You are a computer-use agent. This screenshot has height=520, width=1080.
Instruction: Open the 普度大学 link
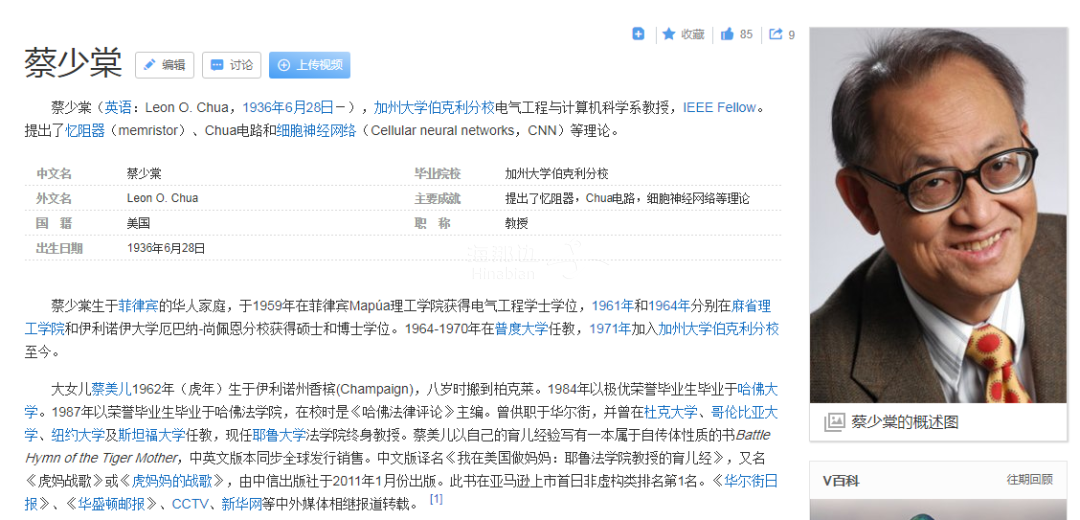(521, 328)
